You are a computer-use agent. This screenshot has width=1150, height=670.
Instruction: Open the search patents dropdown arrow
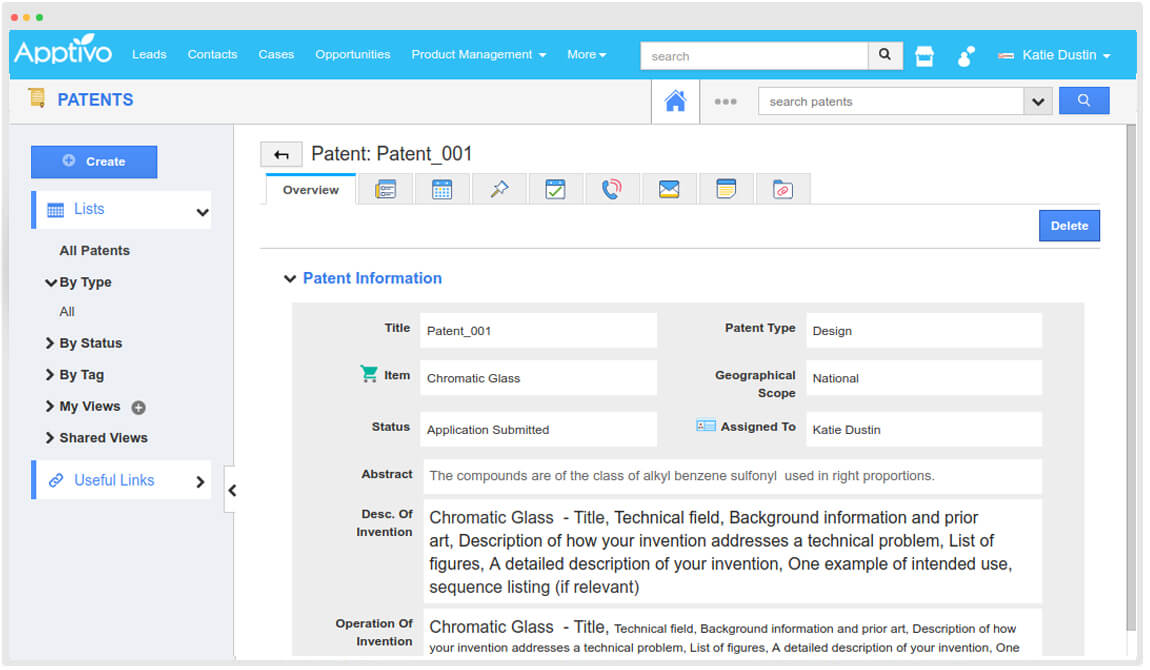click(x=1039, y=100)
